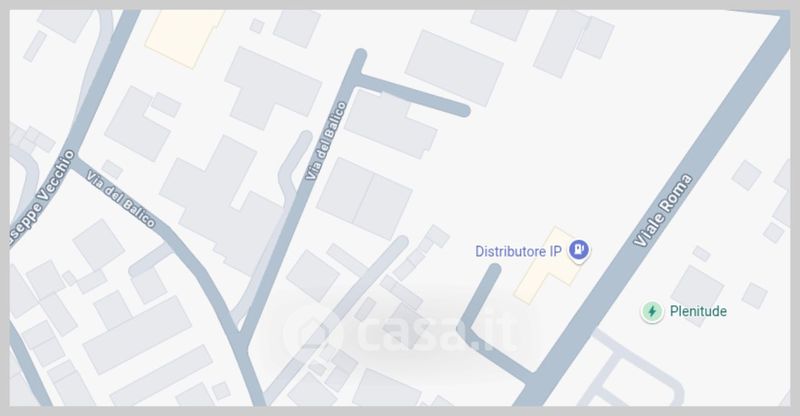
Task: Open the Distributore IP text label
Action: (x=518, y=251)
